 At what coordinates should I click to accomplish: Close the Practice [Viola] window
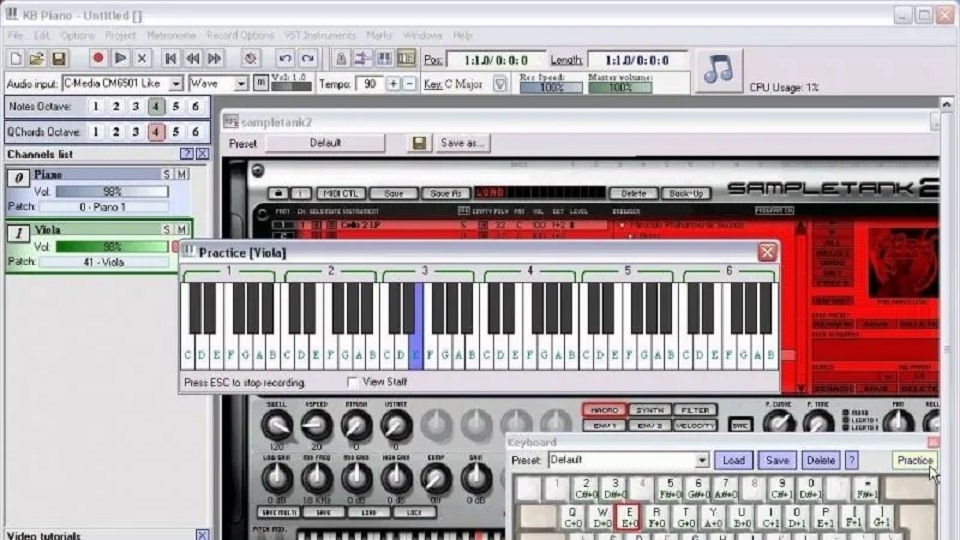click(767, 252)
